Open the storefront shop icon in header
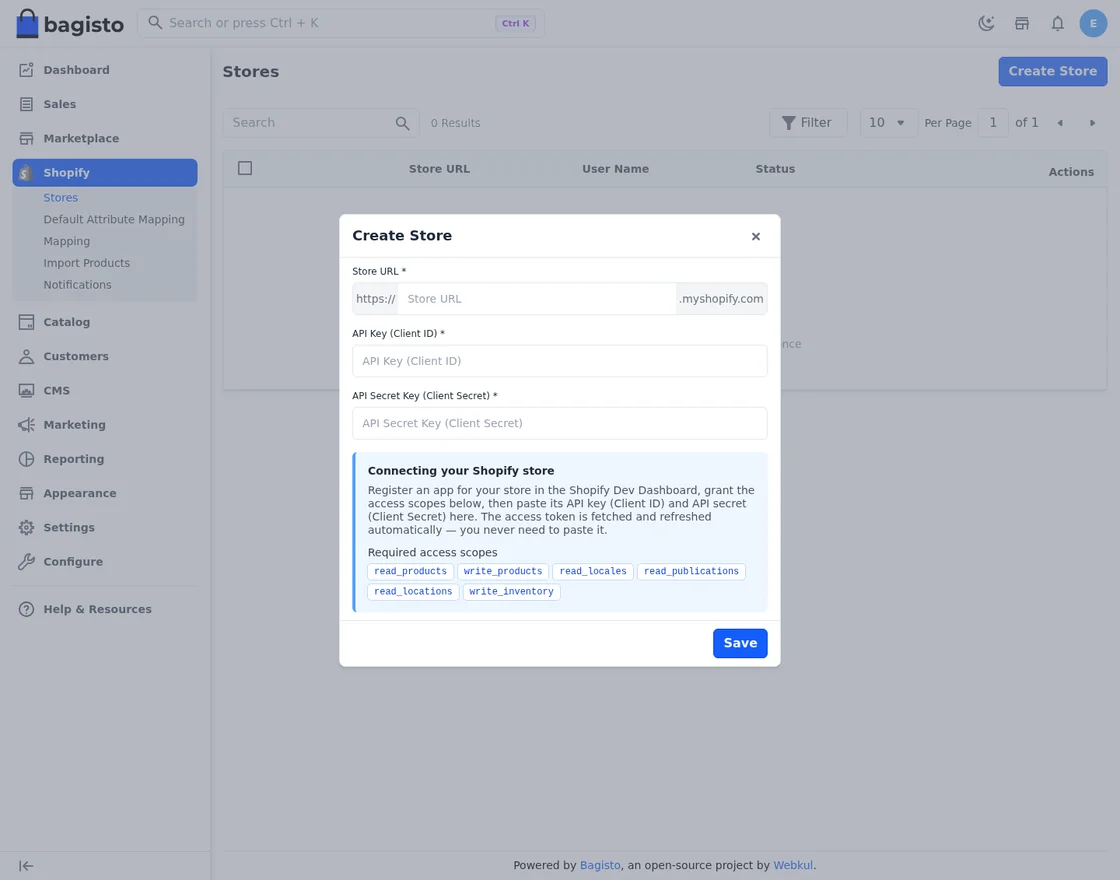Image resolution: width=1120 pixels, height=880 pixels. 1021,24
